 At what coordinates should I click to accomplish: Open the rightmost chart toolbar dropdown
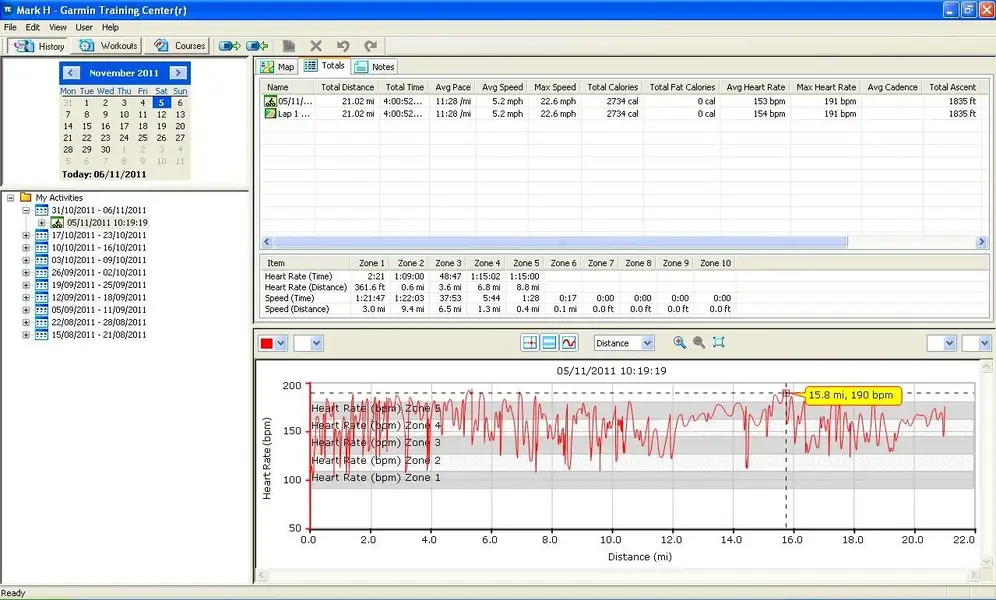point(977,343)
